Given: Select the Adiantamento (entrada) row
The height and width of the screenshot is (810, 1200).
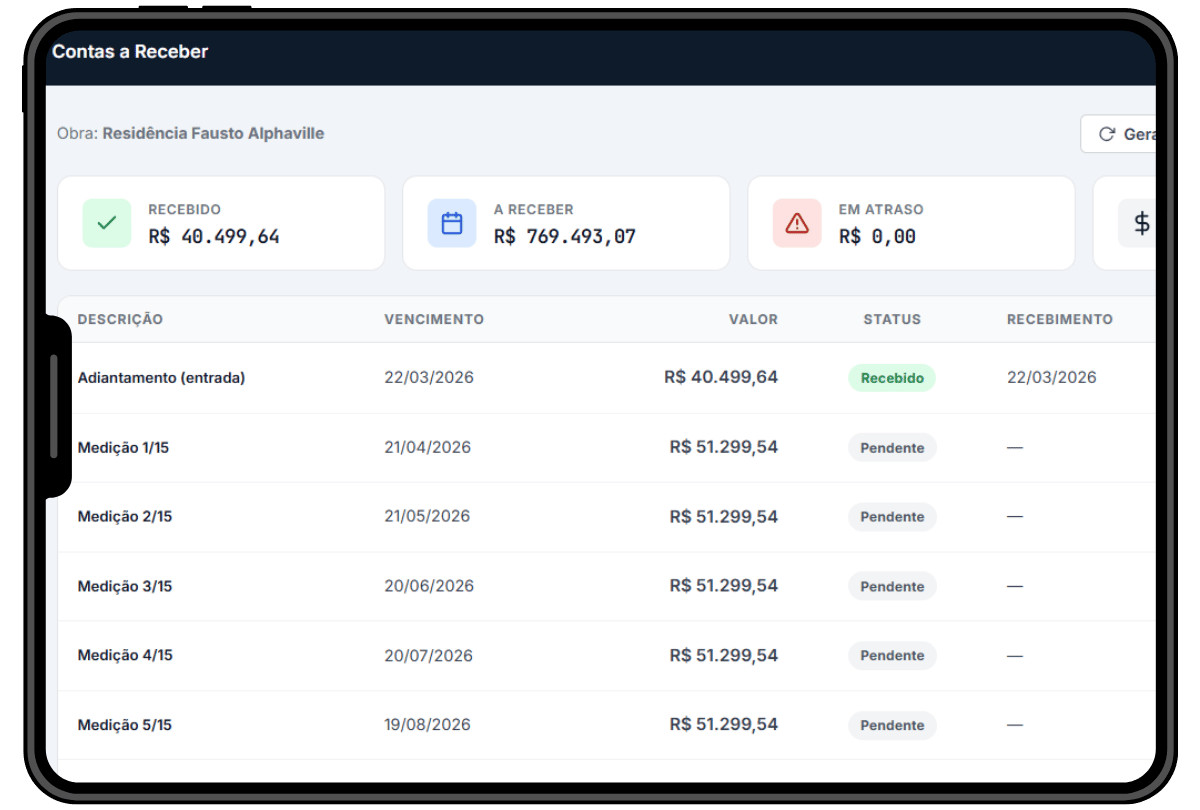Looking at the screenshot, I should [x=161, y=378].
